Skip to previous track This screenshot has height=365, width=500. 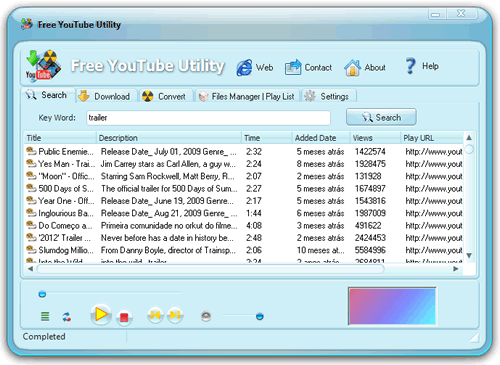pos(155,315)
